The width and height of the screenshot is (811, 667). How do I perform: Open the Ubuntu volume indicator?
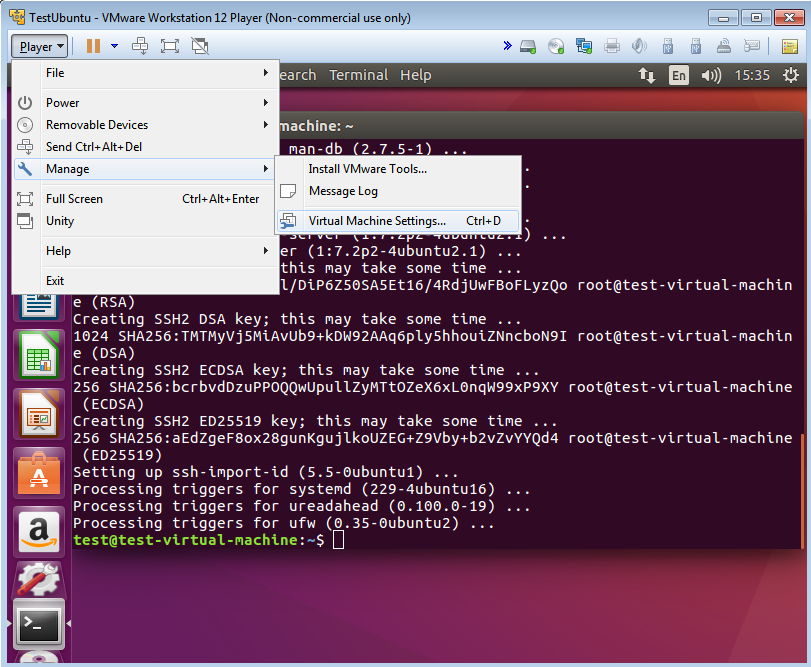coord(711,75)
